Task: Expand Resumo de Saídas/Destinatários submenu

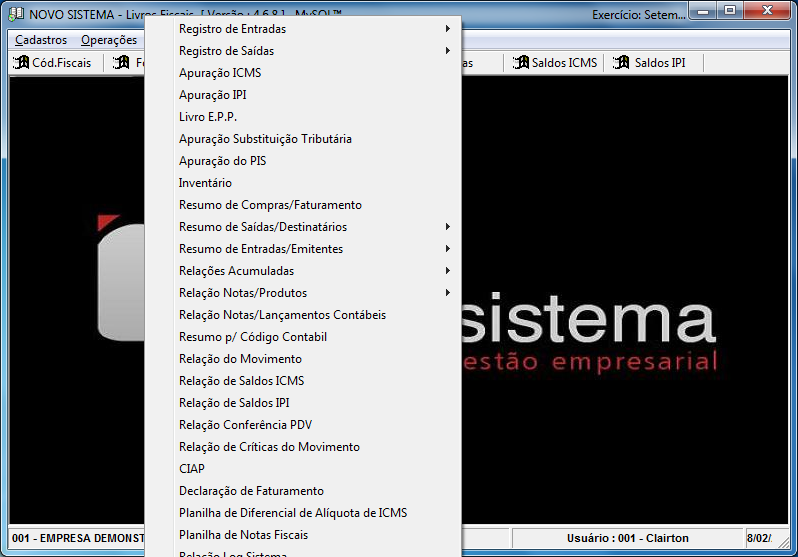Action: tap(303, 227)
